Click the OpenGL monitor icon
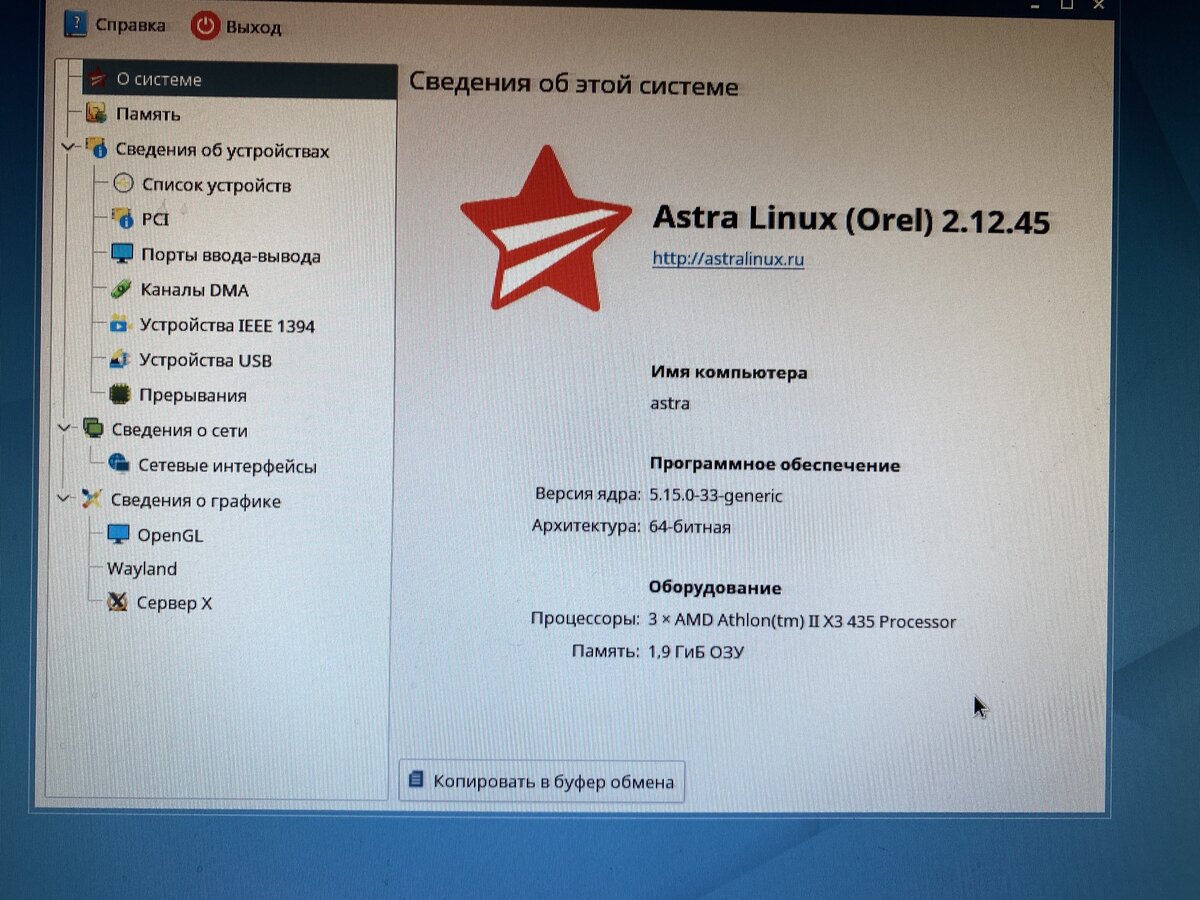The image size is (1200, 900). (118, 534)
